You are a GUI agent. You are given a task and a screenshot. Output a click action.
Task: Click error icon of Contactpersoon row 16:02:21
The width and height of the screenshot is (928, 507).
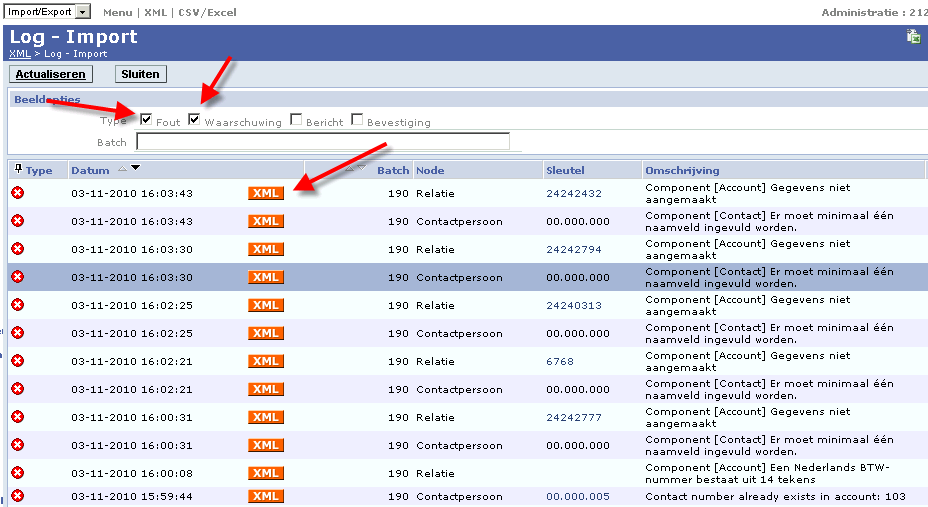tap(18, 389)
